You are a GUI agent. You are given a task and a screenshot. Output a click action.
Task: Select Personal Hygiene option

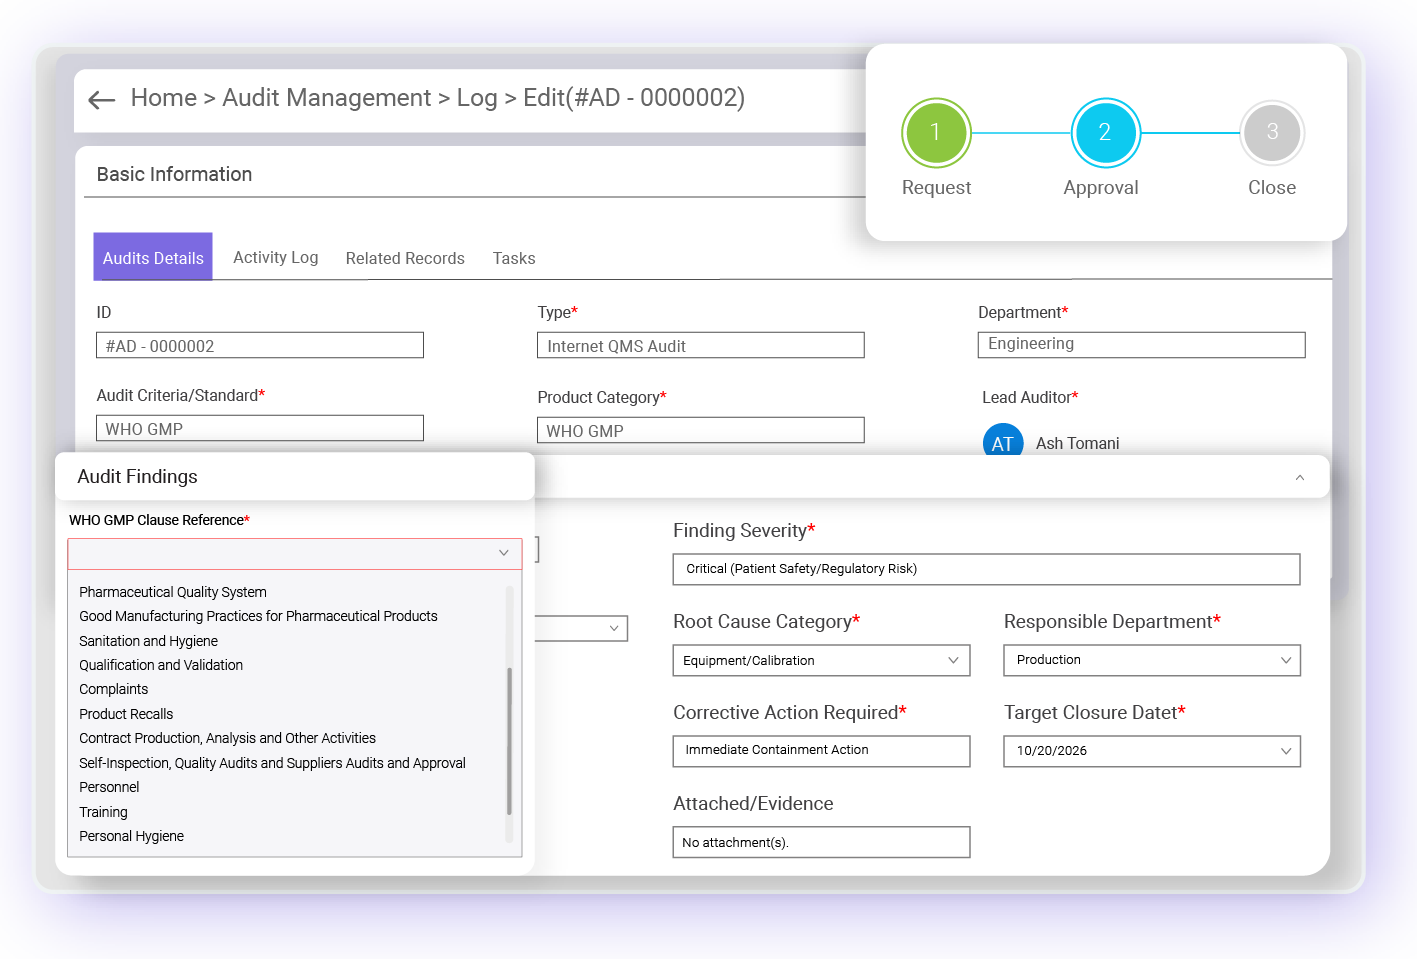[131, 836]
